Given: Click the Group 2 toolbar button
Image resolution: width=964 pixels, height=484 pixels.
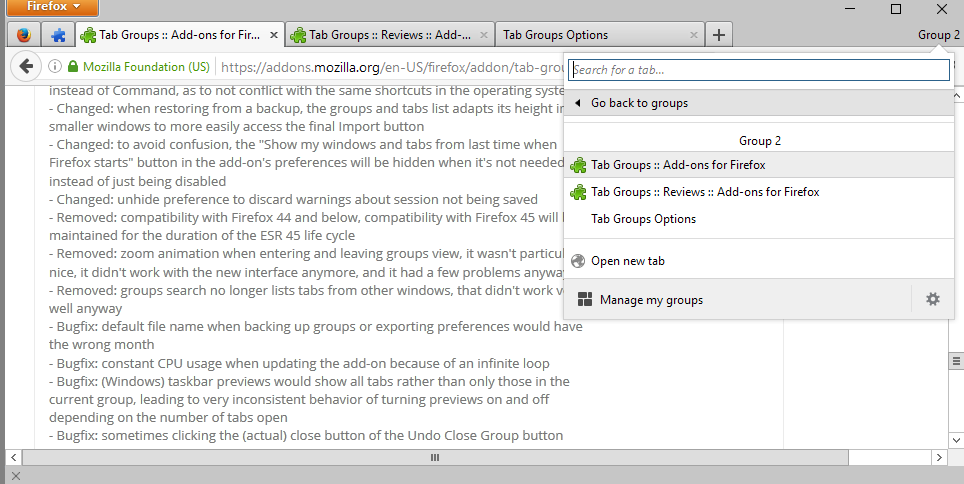Looking at the screenshot, I should [938, 35].
